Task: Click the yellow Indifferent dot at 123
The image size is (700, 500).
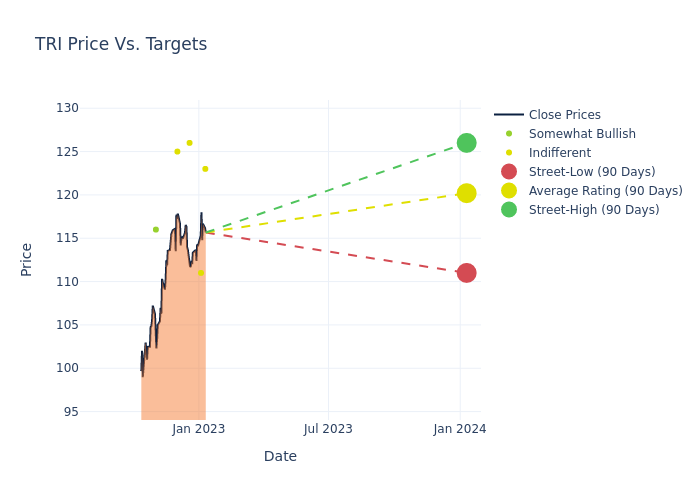Action: 205,169
